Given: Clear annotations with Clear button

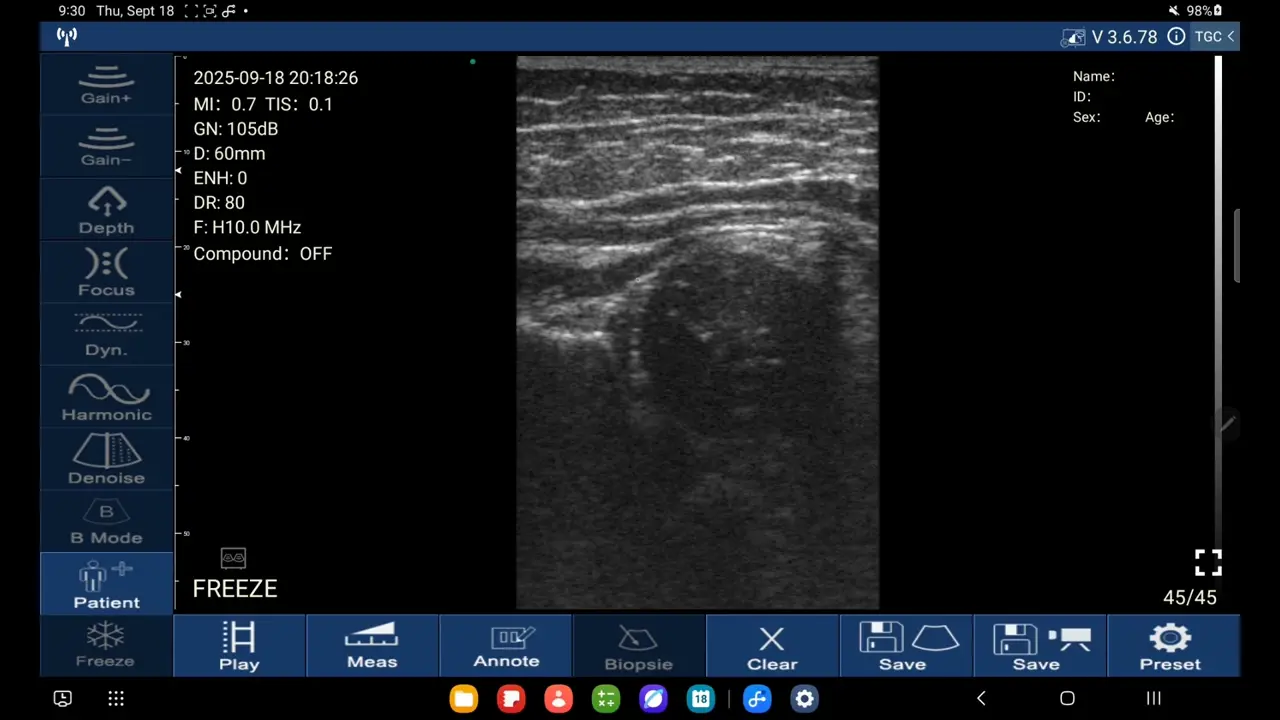Looking at the screenshot, I should pyautogui.click(x=772, y=646).
